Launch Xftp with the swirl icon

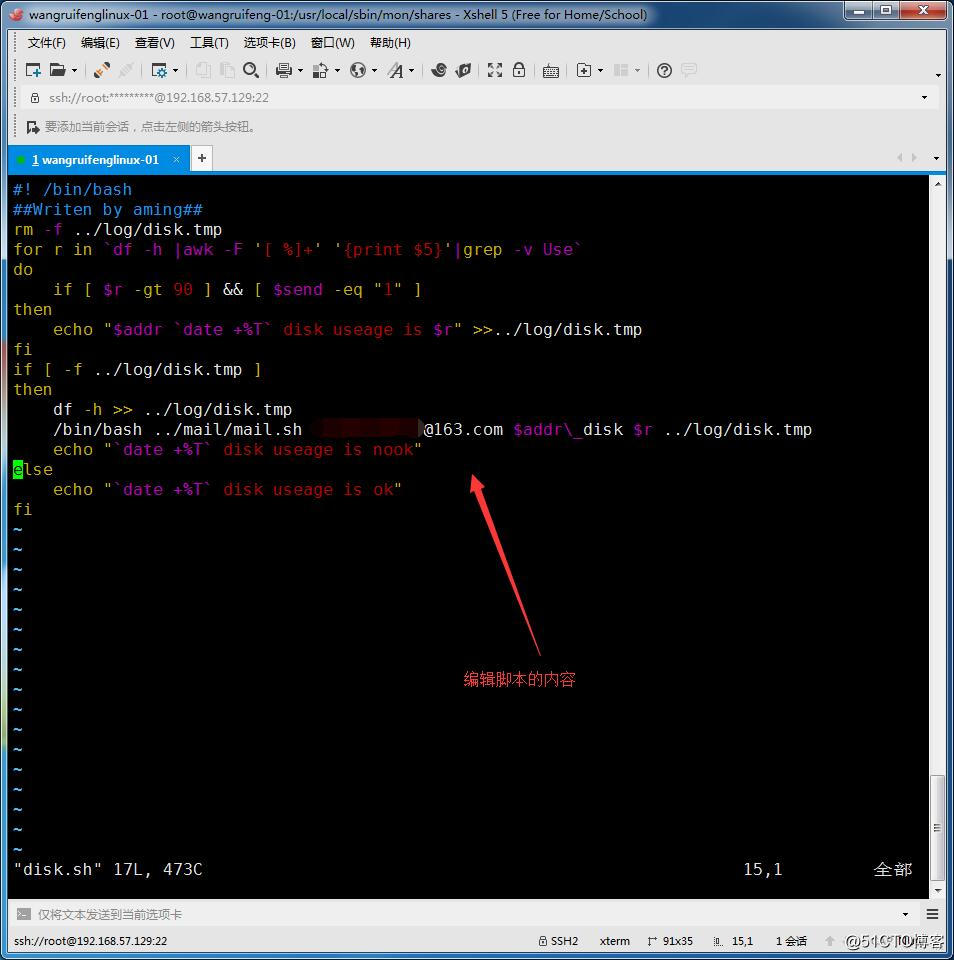438,70
